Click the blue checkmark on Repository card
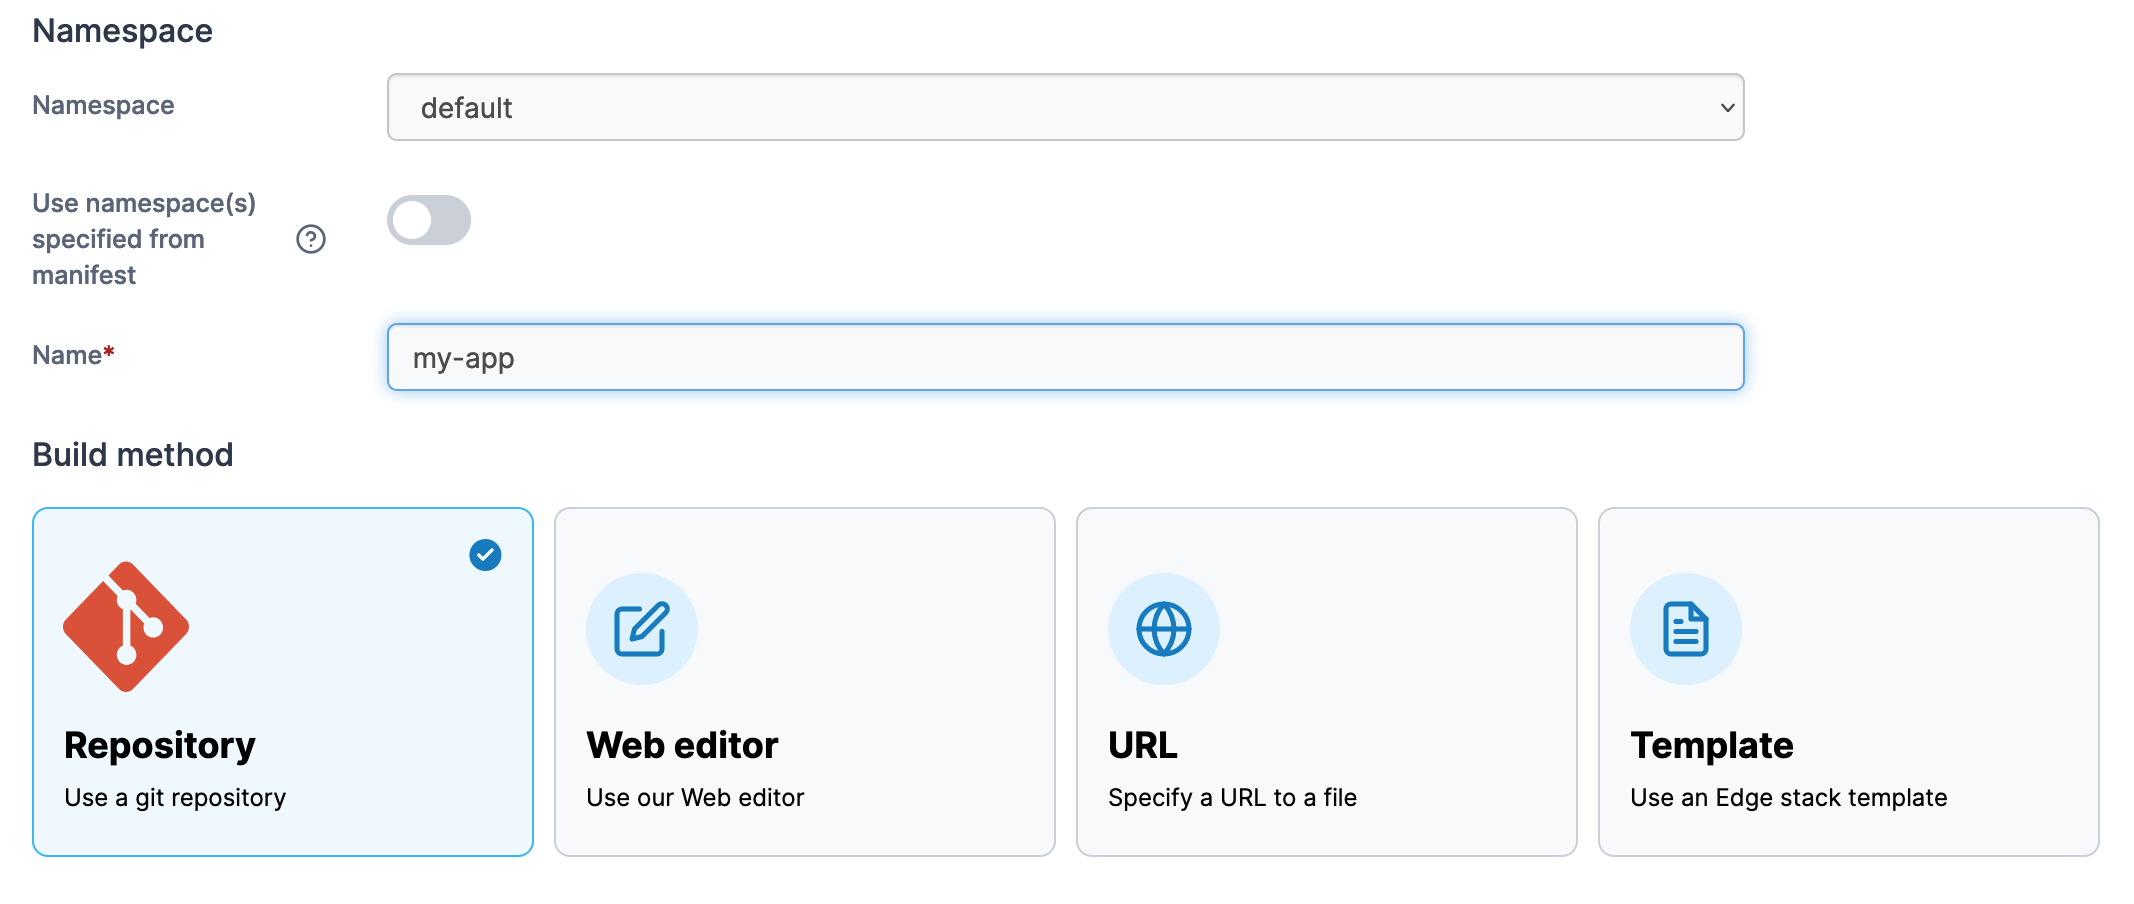Screen dimensions: 2134x904 tap(486, 555)
